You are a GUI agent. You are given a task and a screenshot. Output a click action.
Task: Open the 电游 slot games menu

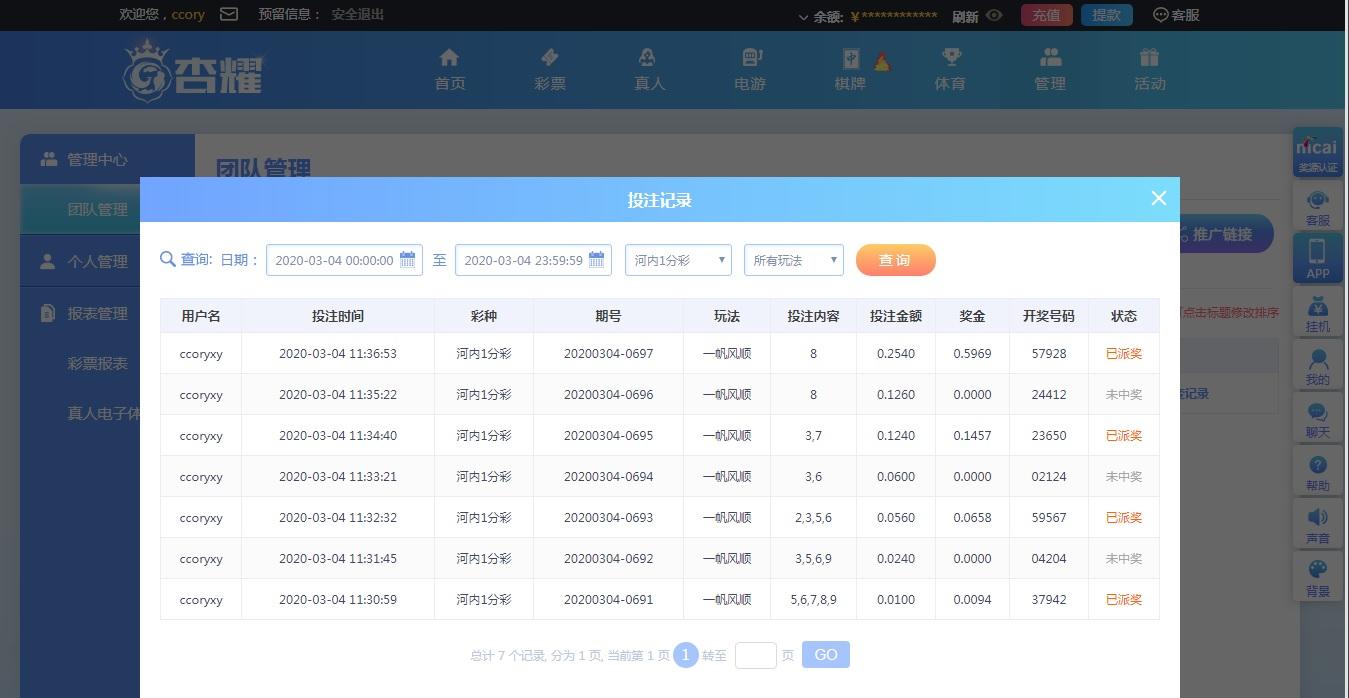coord(749,70)
